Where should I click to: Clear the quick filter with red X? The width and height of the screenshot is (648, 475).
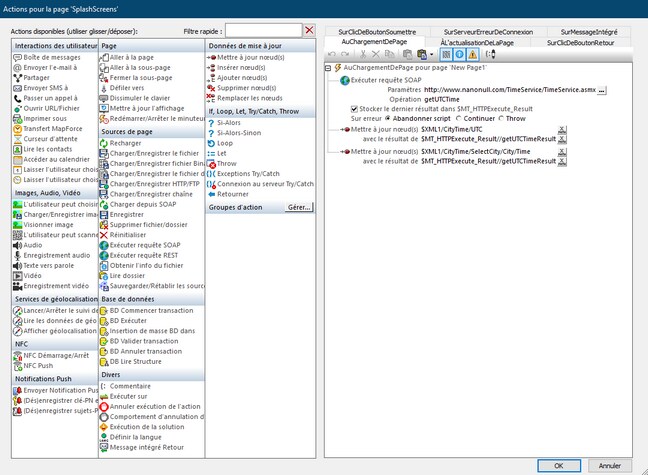(x=309, y=30)
